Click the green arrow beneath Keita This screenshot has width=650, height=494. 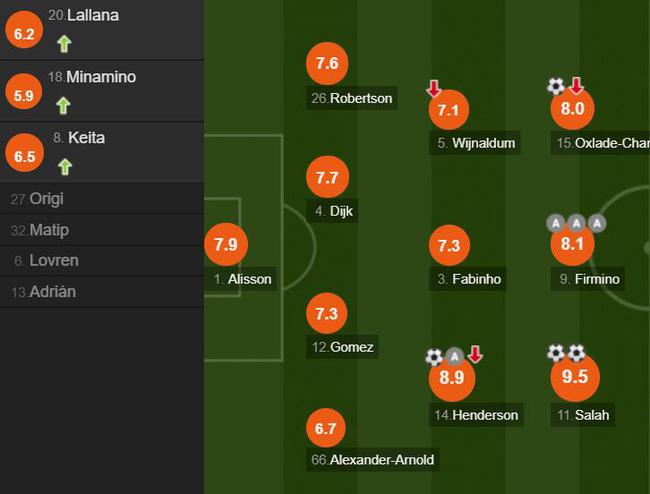pos(65,167)
